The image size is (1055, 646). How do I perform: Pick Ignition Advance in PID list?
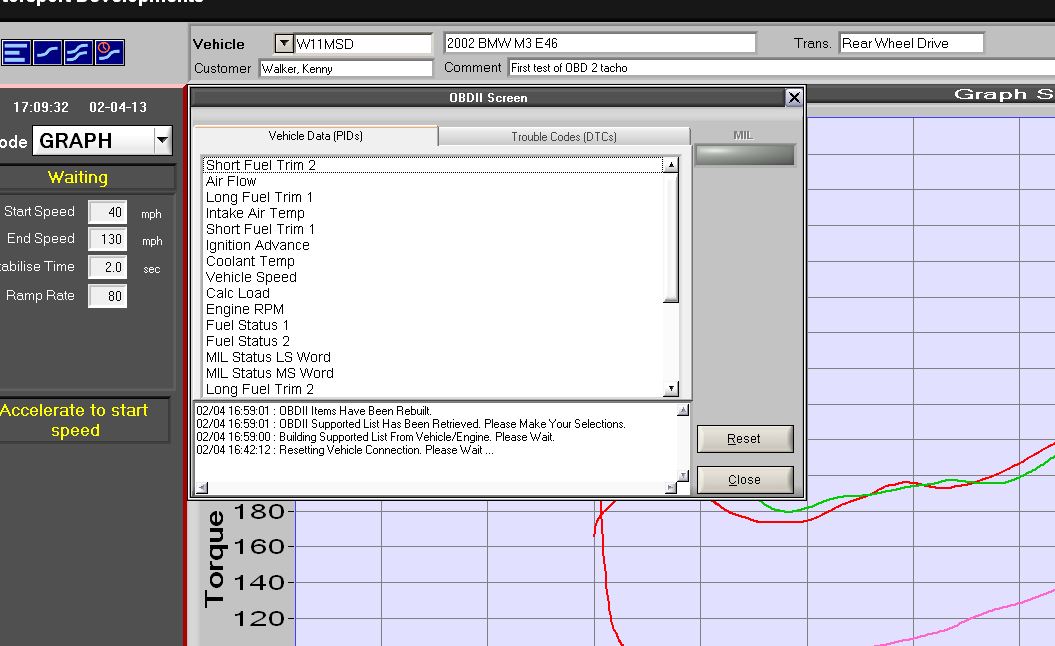[257, 245]
